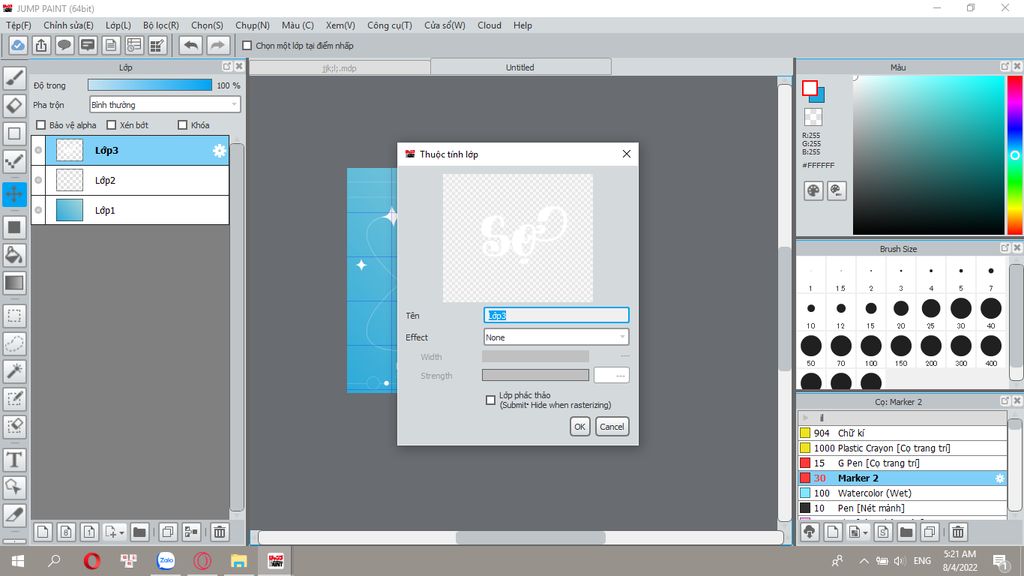
Task: Switch to the Untitled tab
Action: click(x=520, y=67)
